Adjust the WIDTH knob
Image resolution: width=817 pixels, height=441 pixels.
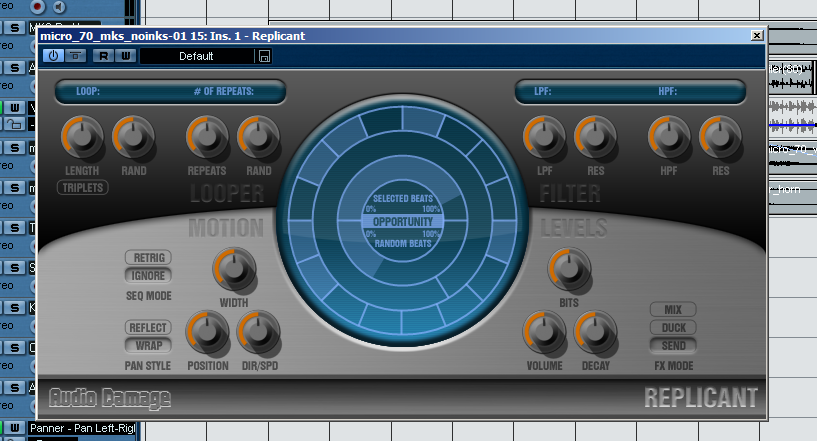click(234, 269)
